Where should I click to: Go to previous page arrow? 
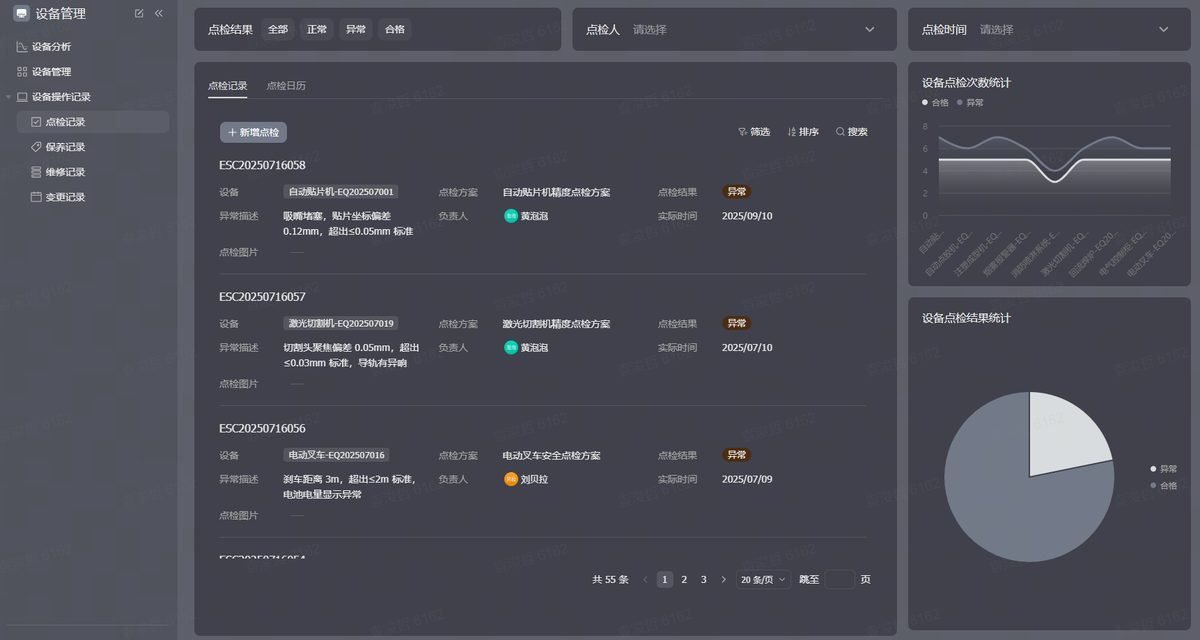[645, 579]
